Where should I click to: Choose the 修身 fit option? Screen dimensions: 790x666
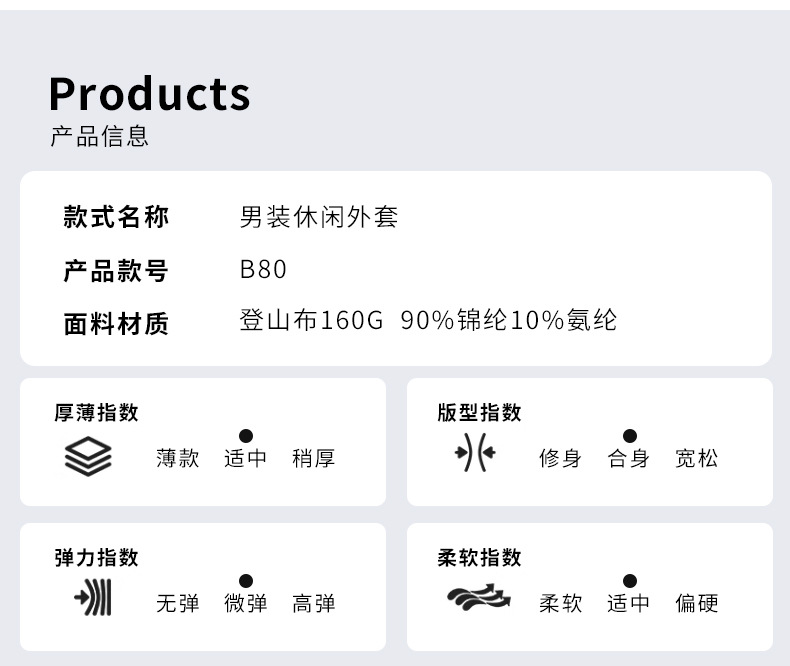coord(560,459)
